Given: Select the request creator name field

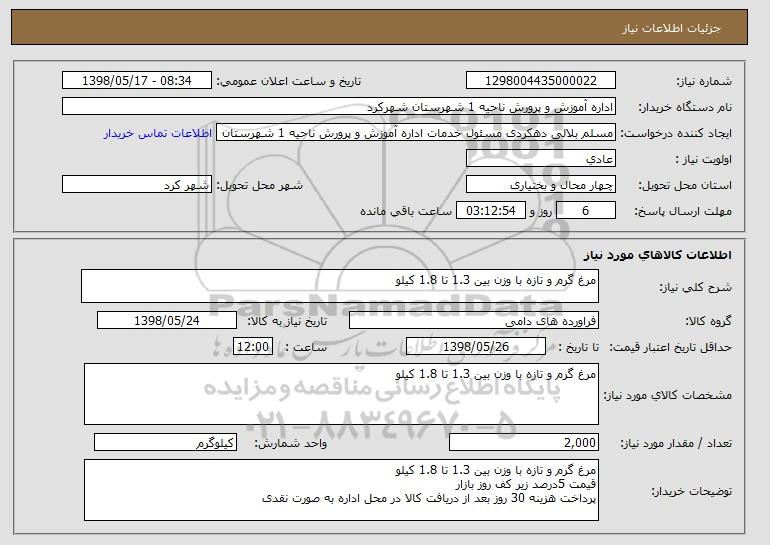Looking at the screenshot, I should [x=416, y=133].
